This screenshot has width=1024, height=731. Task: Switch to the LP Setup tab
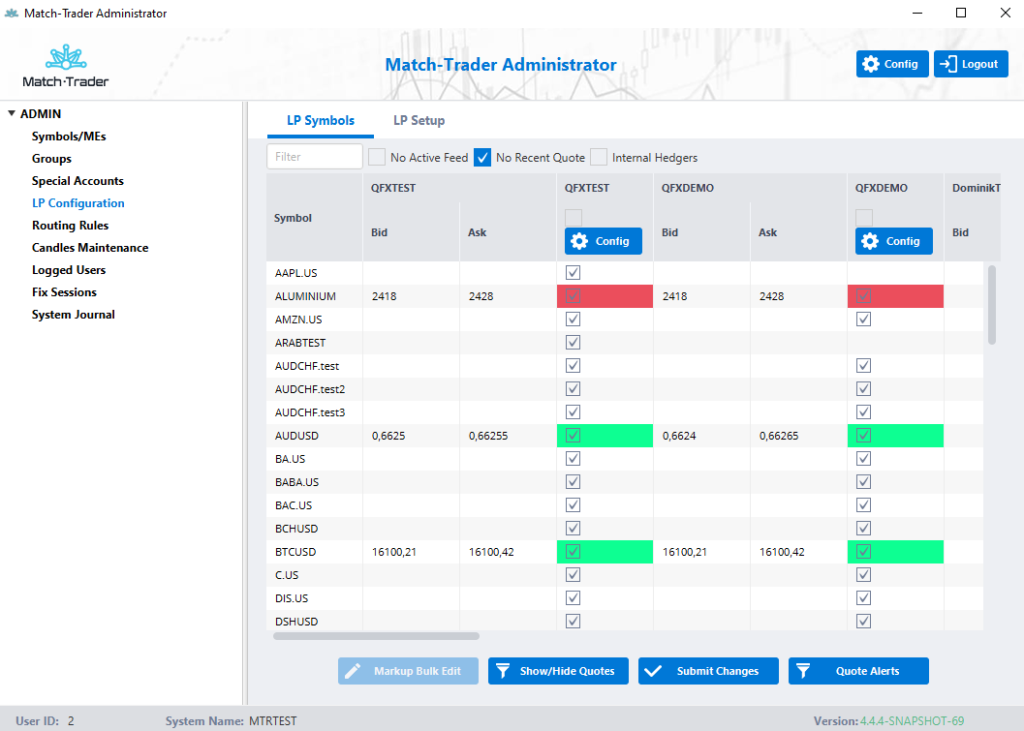click(x=419, y=121)
